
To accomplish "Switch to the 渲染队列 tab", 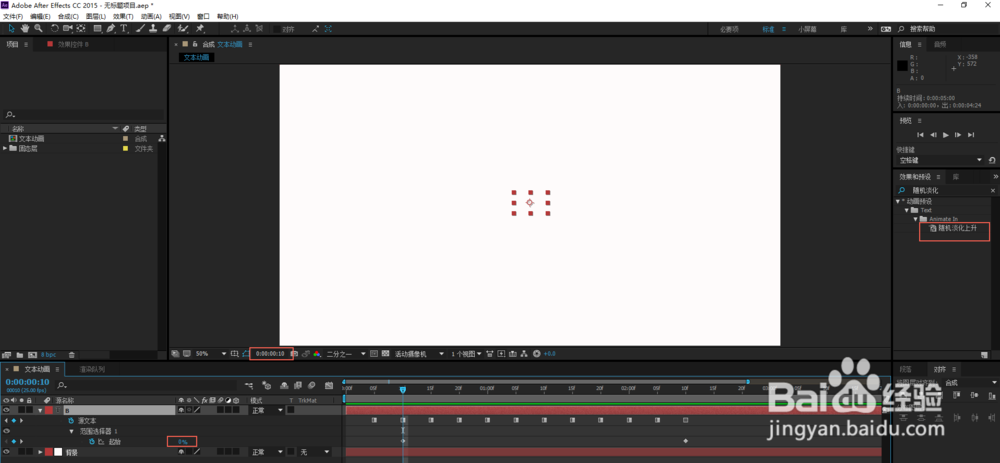I will point(92,369).
